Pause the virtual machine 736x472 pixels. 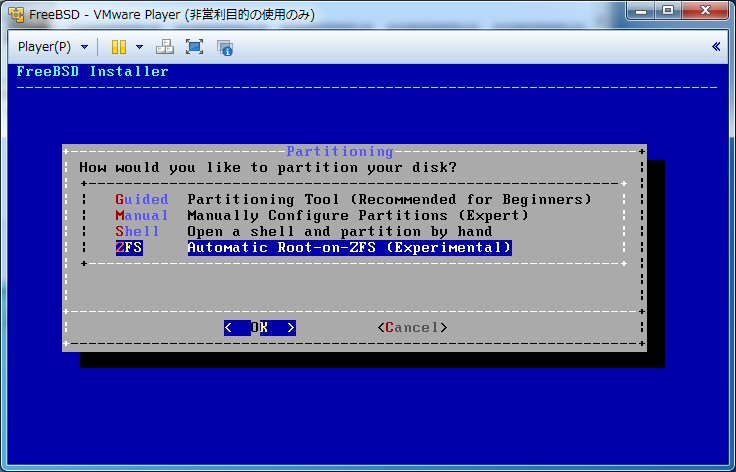pos(119,47)
